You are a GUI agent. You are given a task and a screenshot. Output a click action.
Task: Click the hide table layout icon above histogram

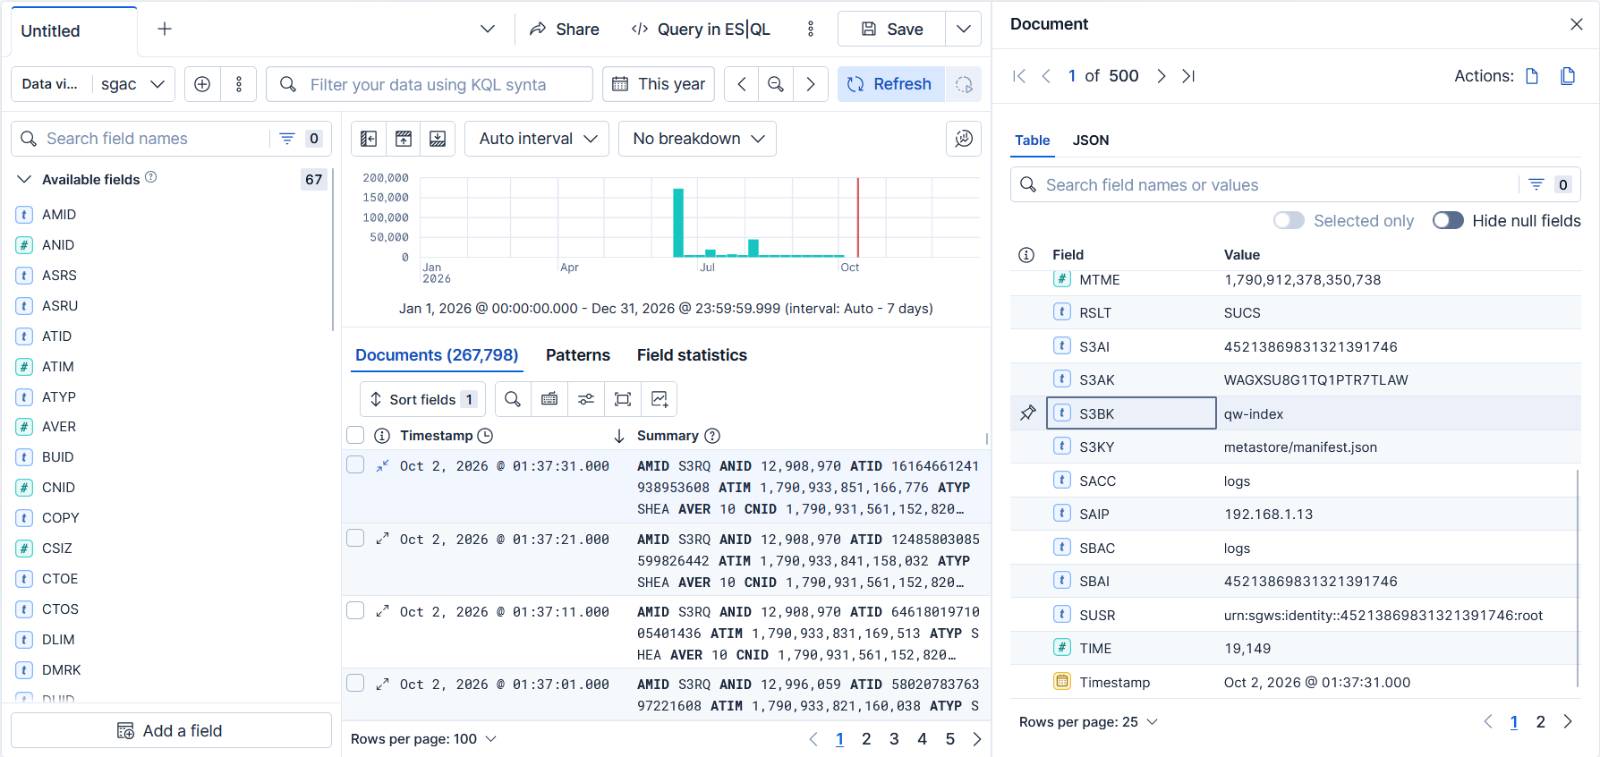[438, 139]
